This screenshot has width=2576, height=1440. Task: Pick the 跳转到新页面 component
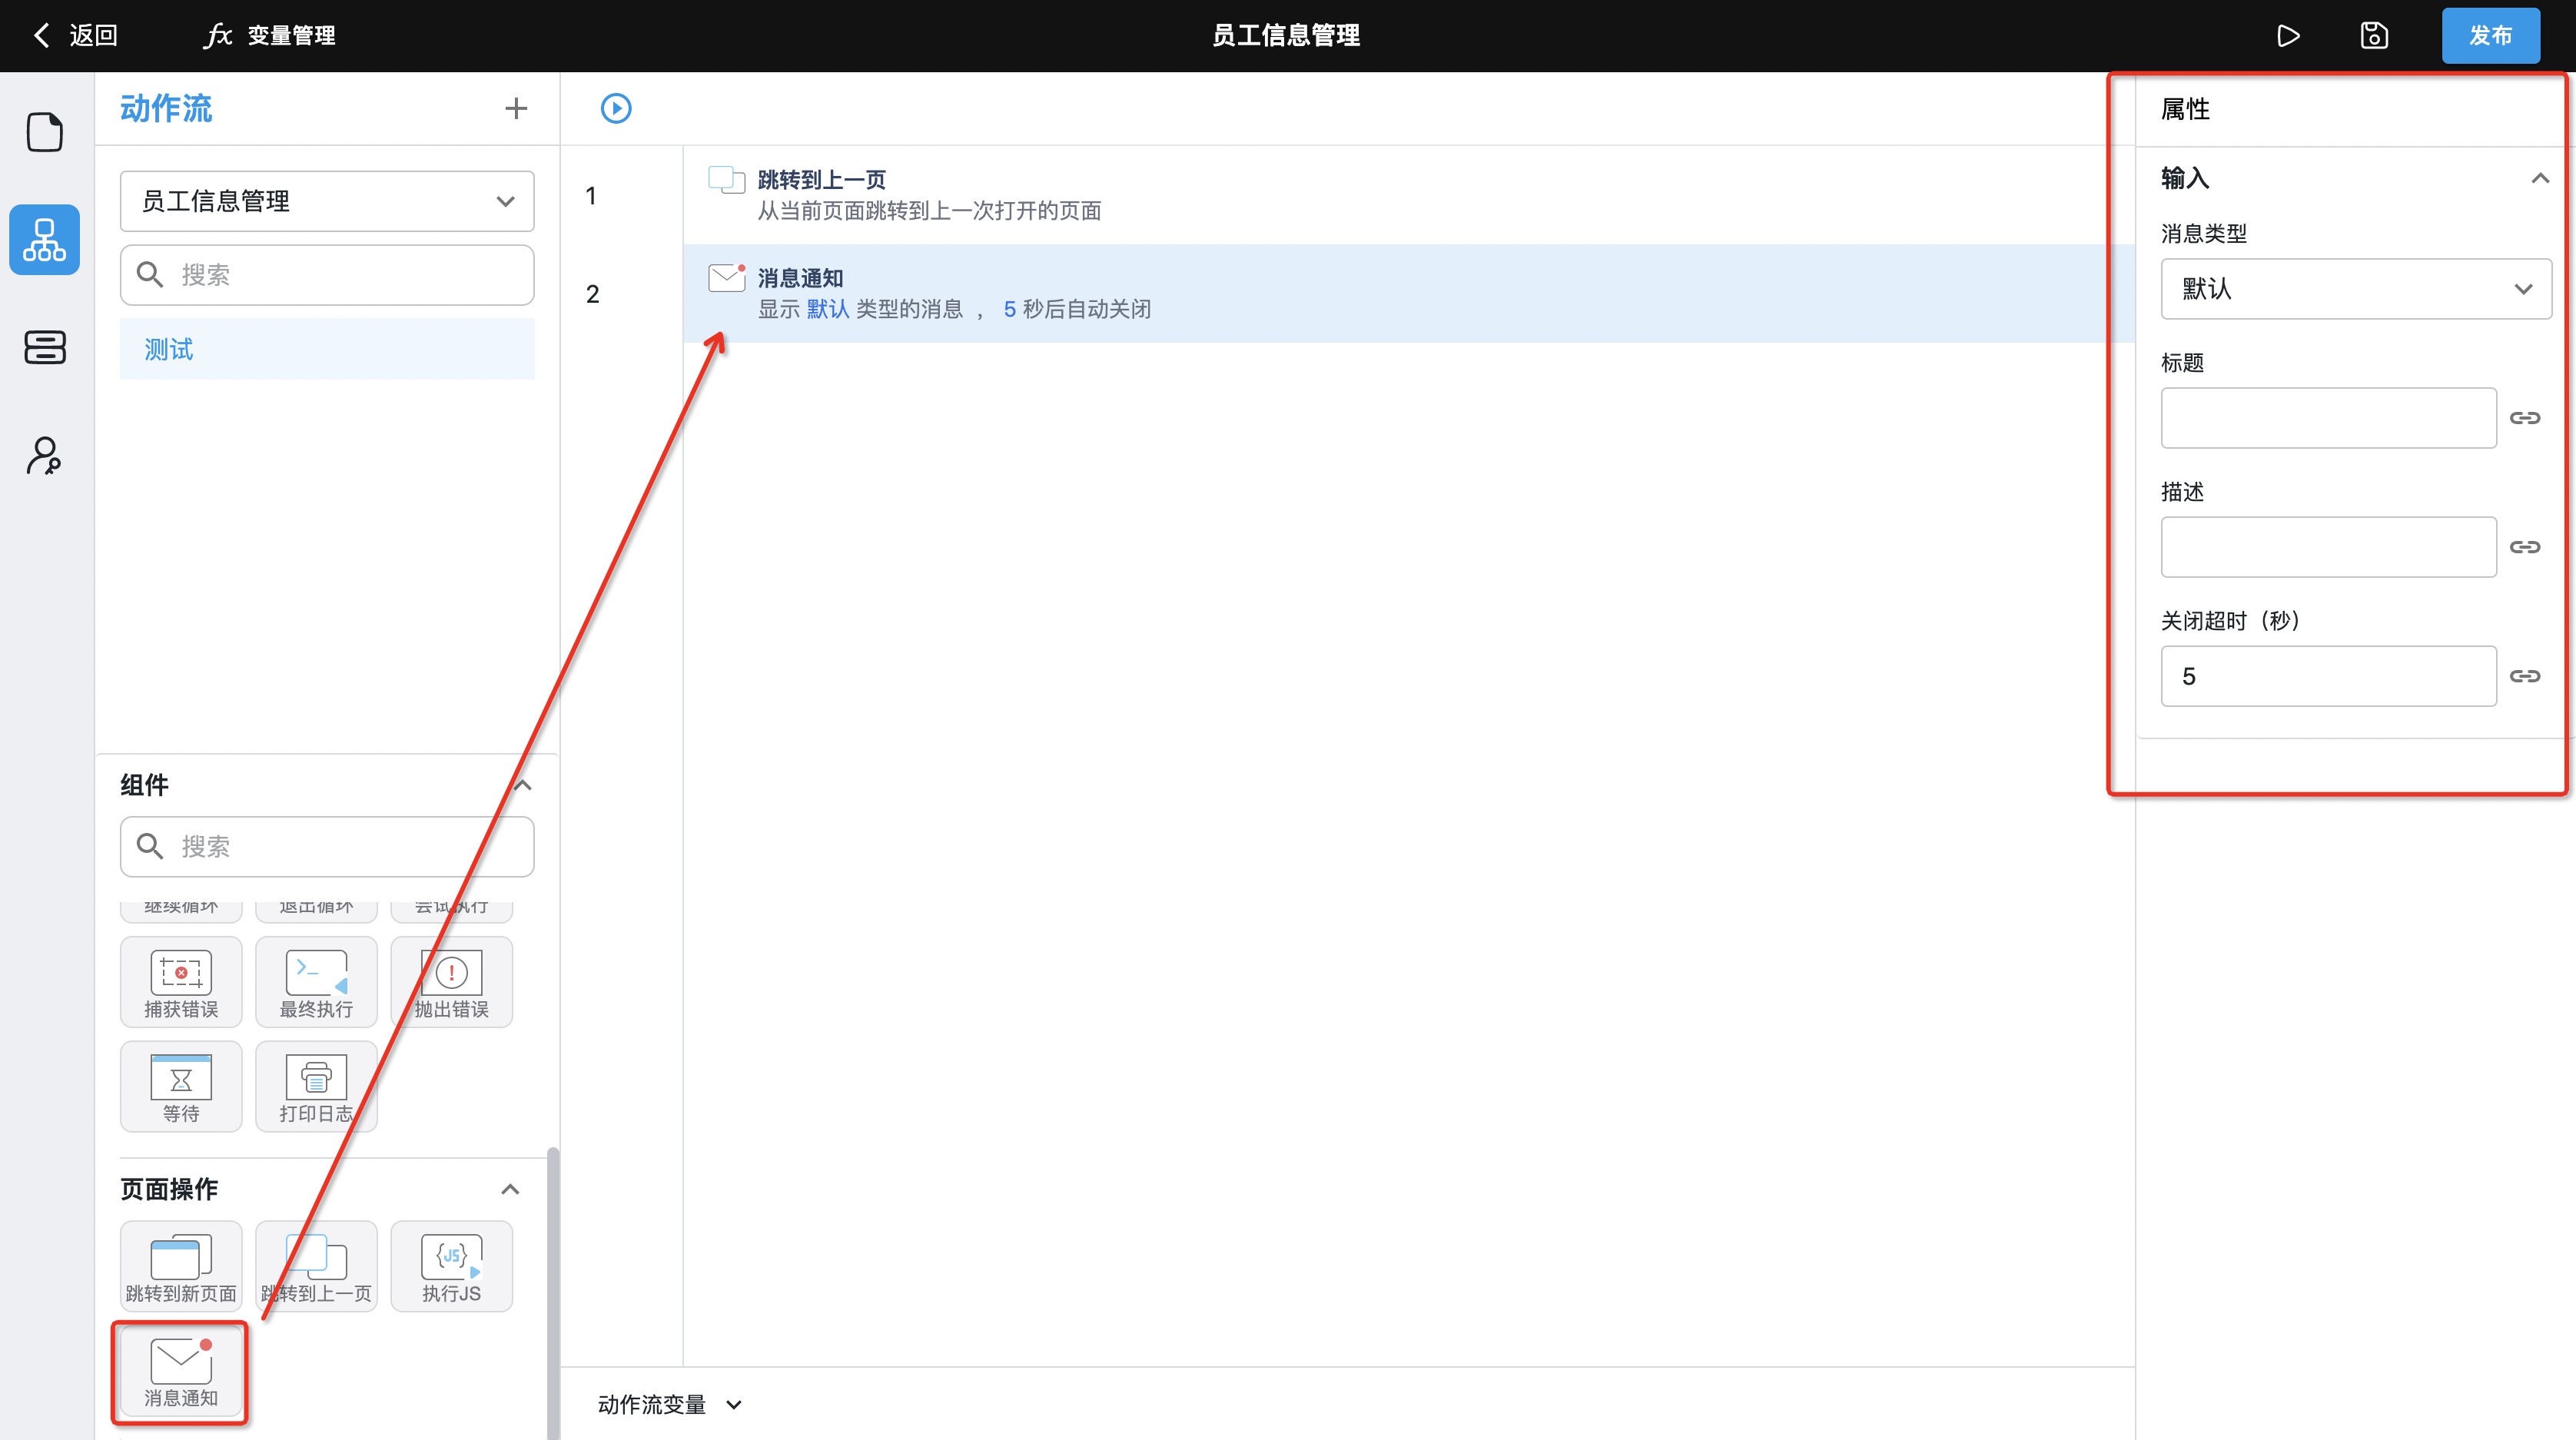(181, 1266)
